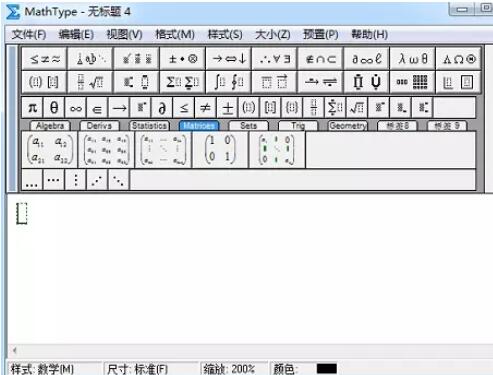Open the set theory symbols palette
Screen dimensions: 493x375
click(x=321, y=59)
